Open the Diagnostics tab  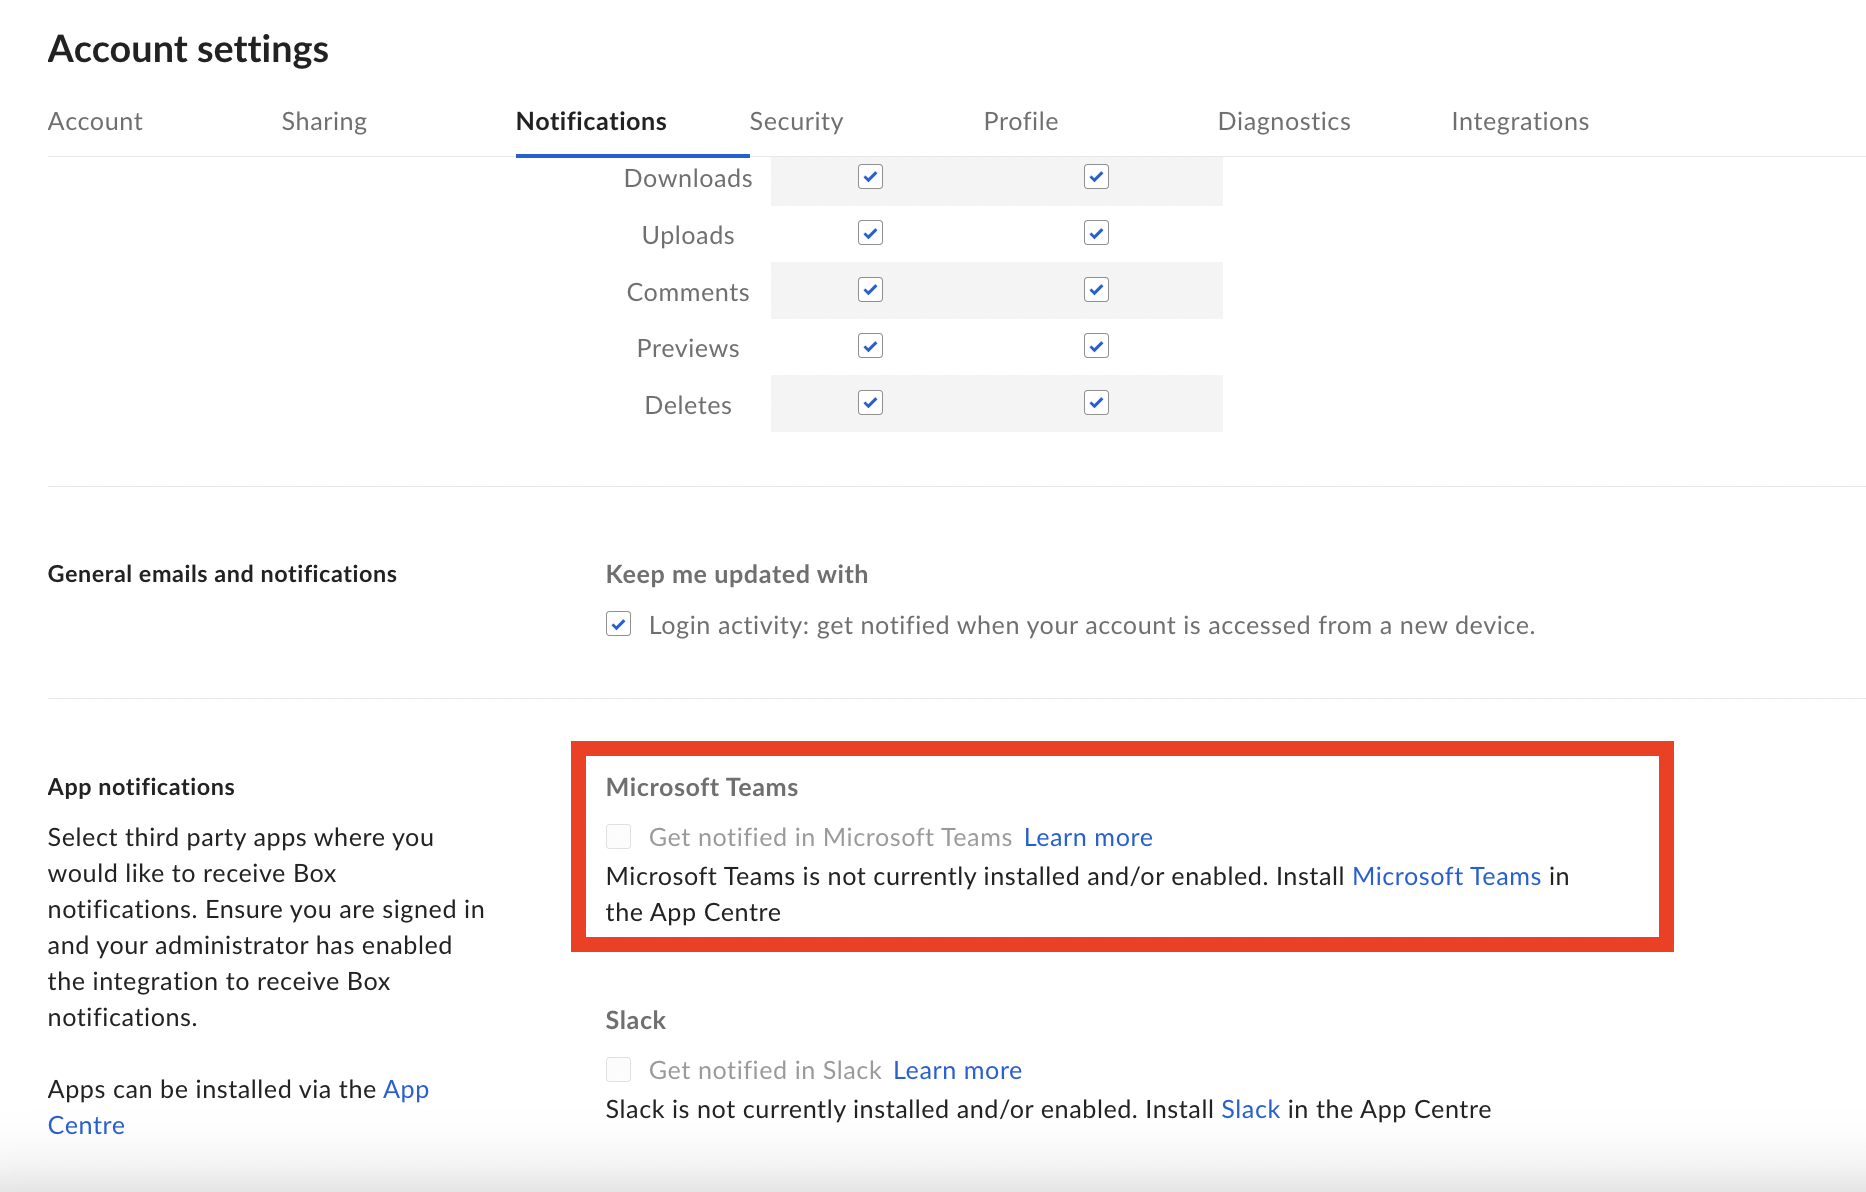point(1283,121)
